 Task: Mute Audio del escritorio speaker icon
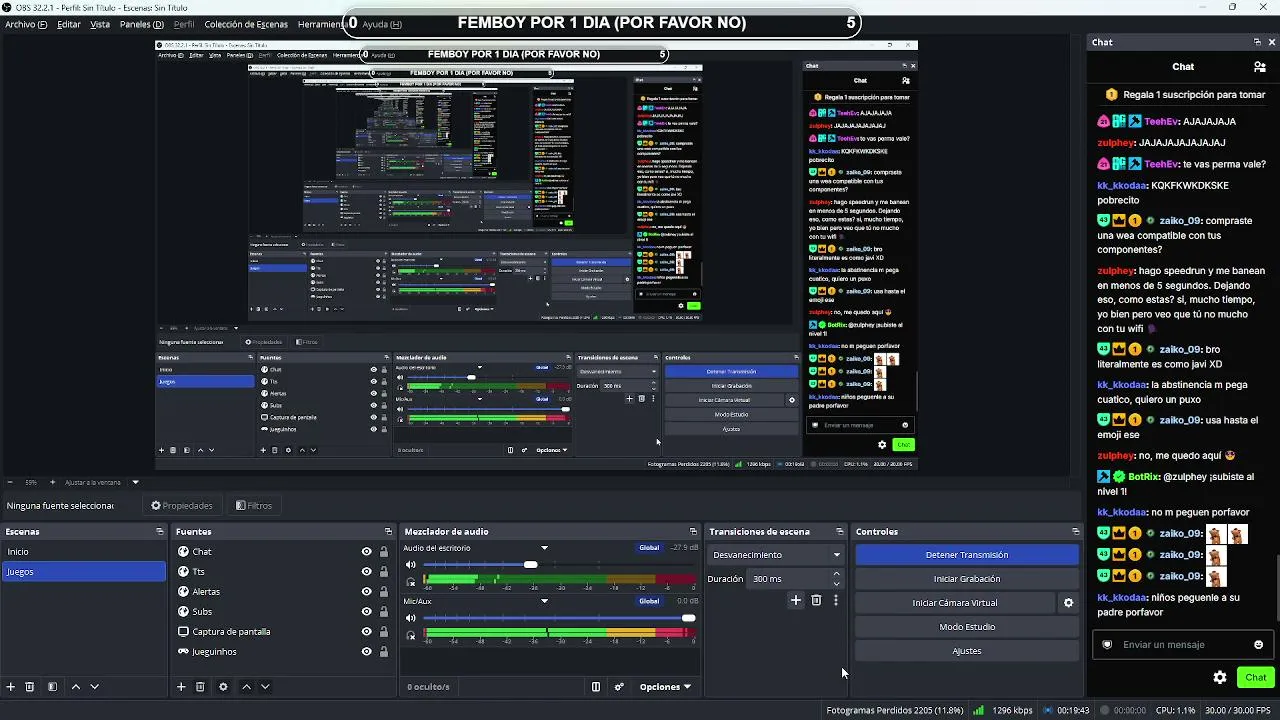[x=410, y=565]
